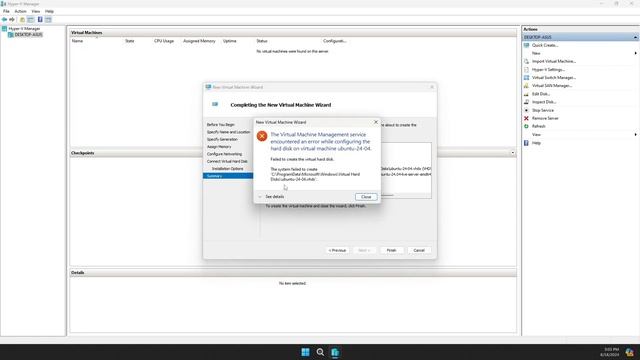The height and width of the screenshot is (360, 640).
Task: Click the green Refresh icon
Action: (x=527, y=127)
